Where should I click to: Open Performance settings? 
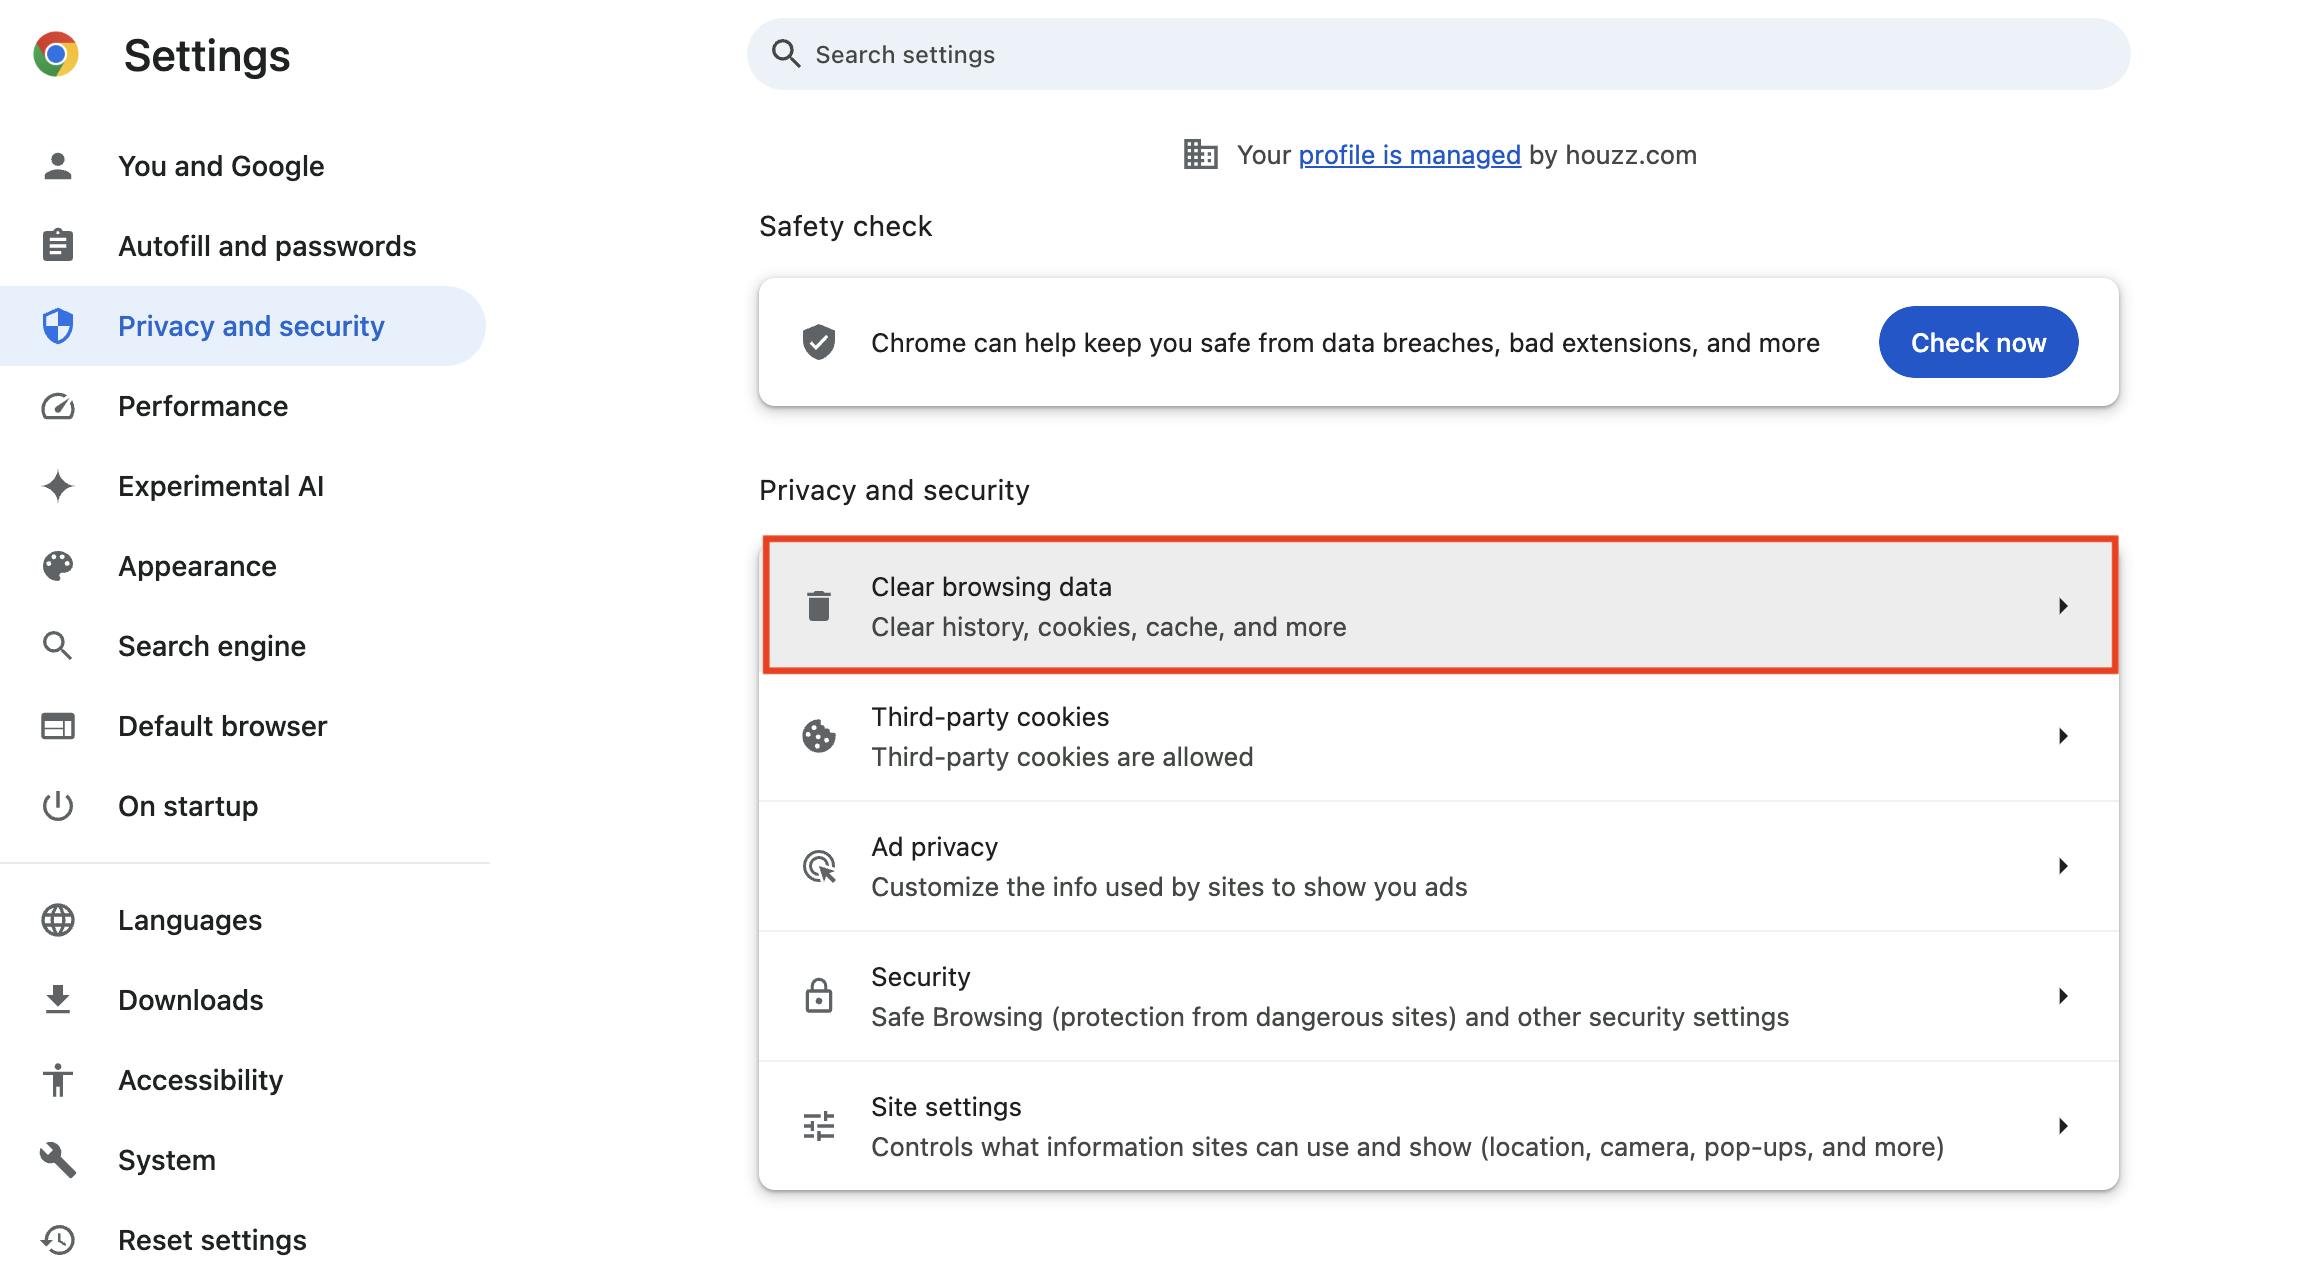[243, 406]
